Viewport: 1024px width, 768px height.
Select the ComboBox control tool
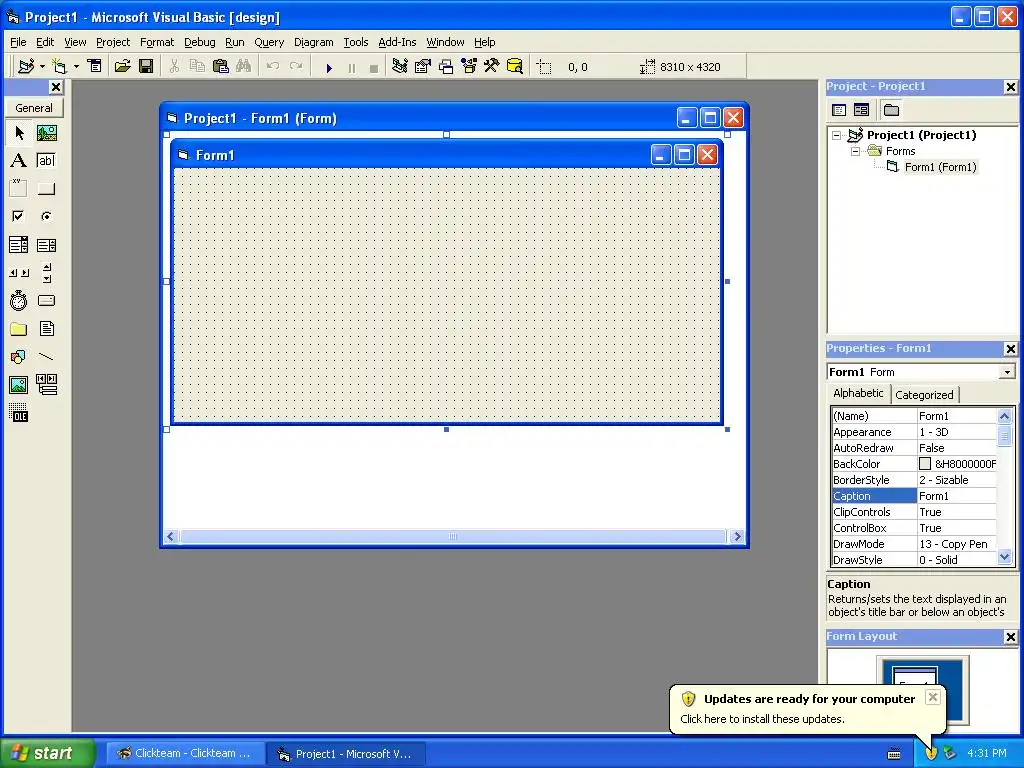coord(19,245)
